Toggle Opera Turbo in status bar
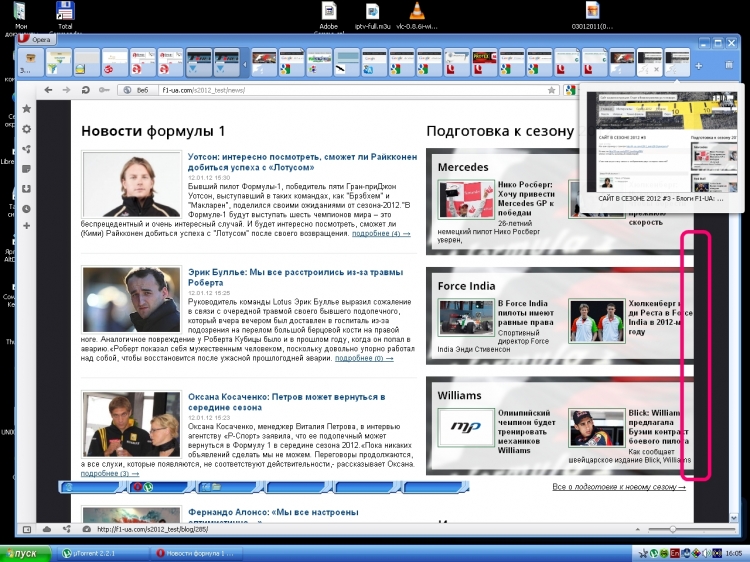The width and height of the screenshot is (750, 562). [x=87, y=529]
